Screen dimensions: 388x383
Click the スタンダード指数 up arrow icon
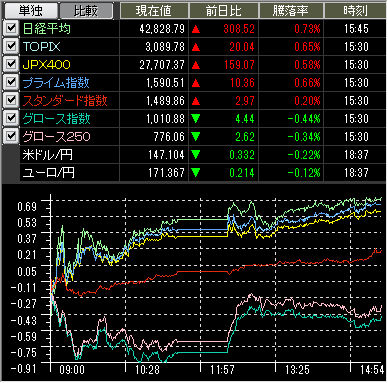(x=196, y=101)
